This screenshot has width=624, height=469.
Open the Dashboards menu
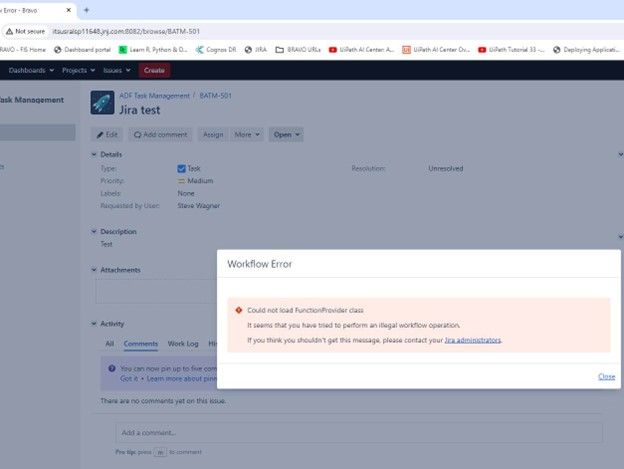tap(31, 70)
